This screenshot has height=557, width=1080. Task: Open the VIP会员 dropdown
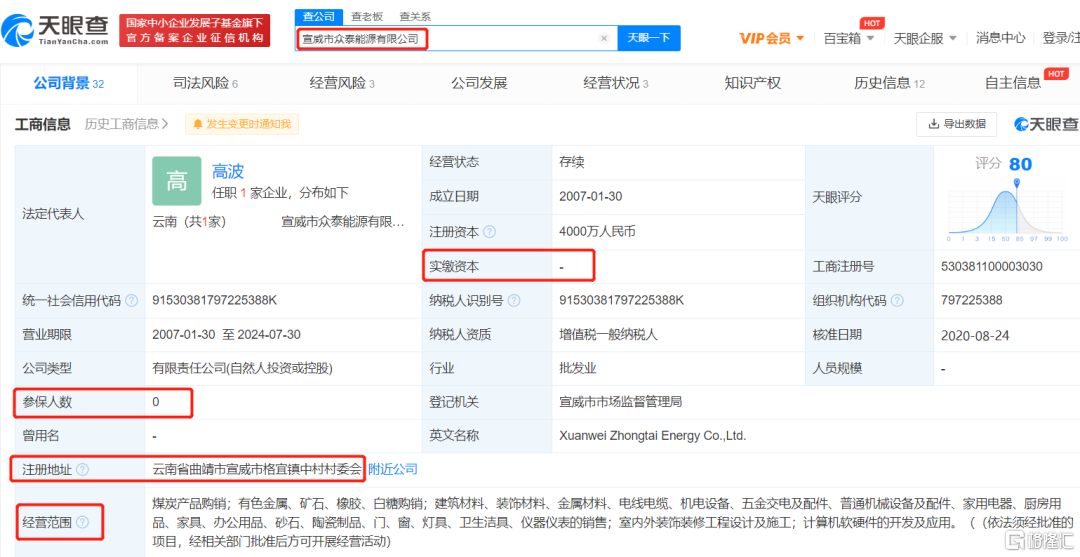click(x=771, y=39)
